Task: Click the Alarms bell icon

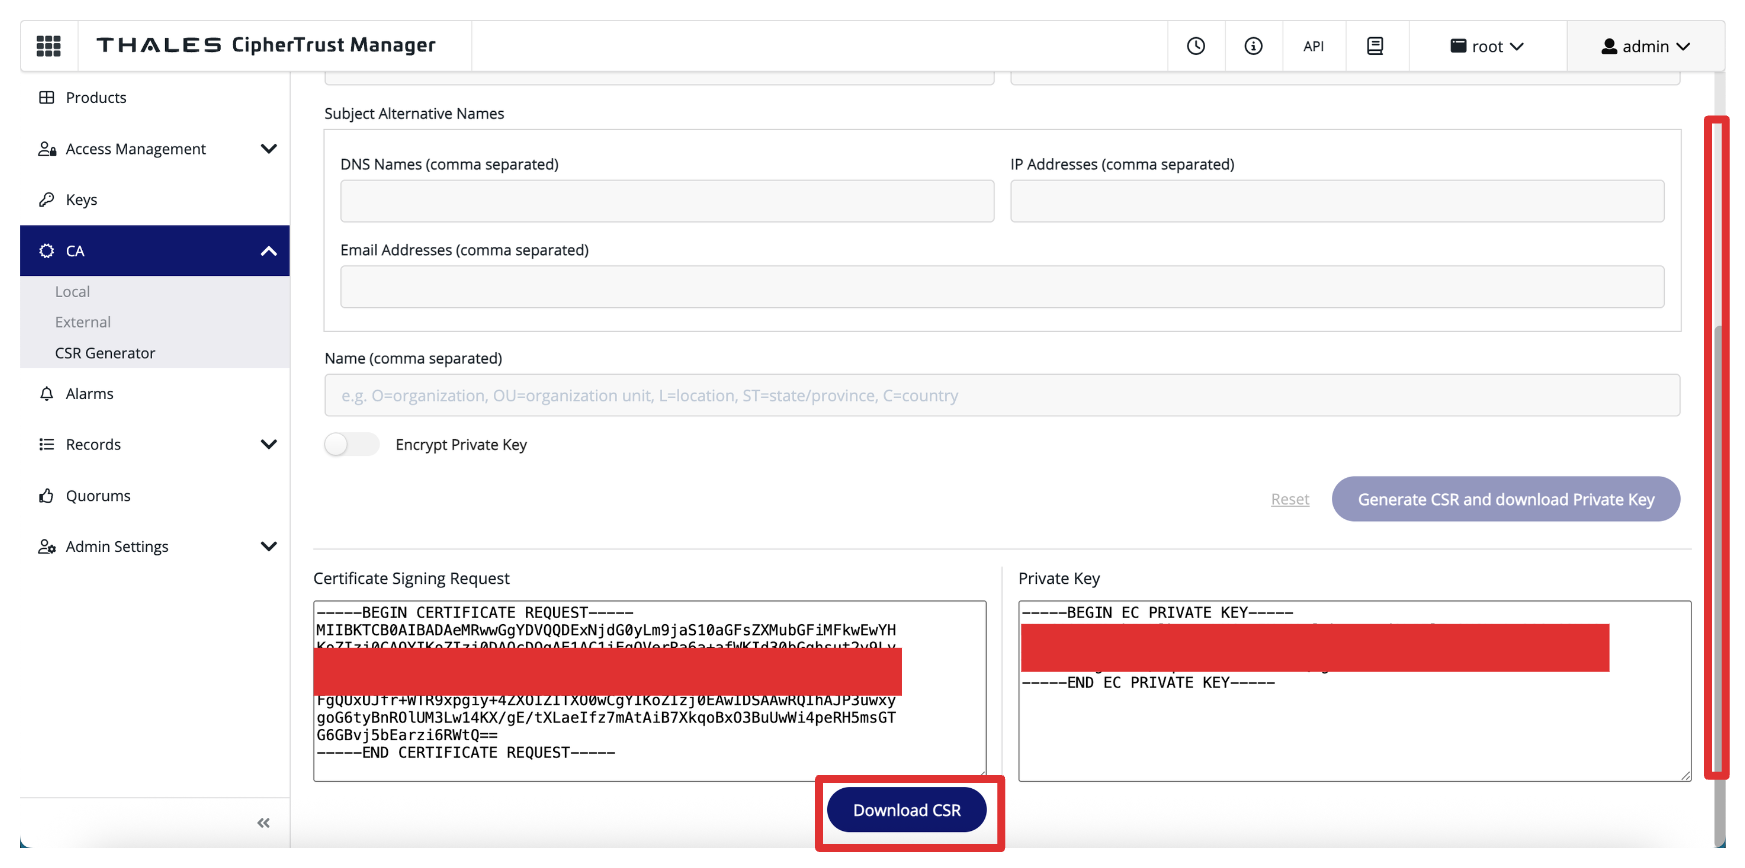Action: coord(46,394)
